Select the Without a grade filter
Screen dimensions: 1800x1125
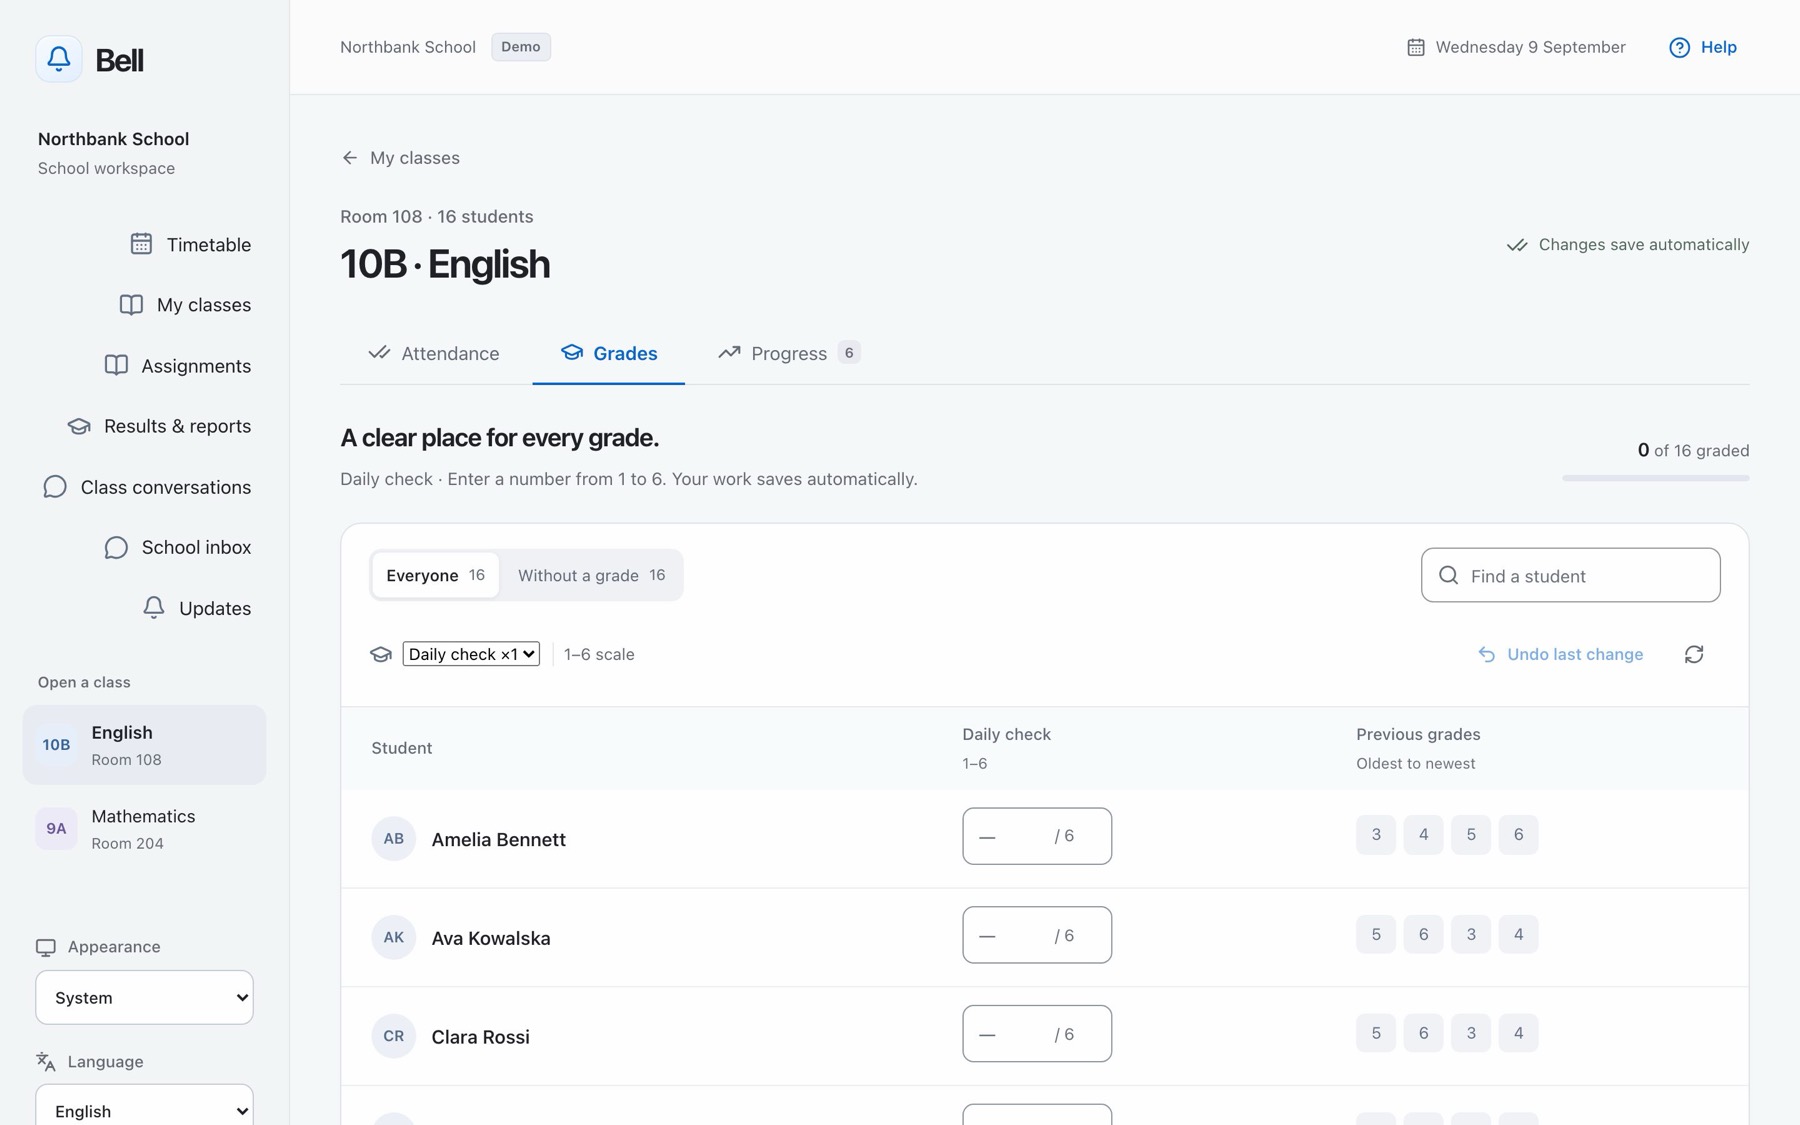click(591, 575)
